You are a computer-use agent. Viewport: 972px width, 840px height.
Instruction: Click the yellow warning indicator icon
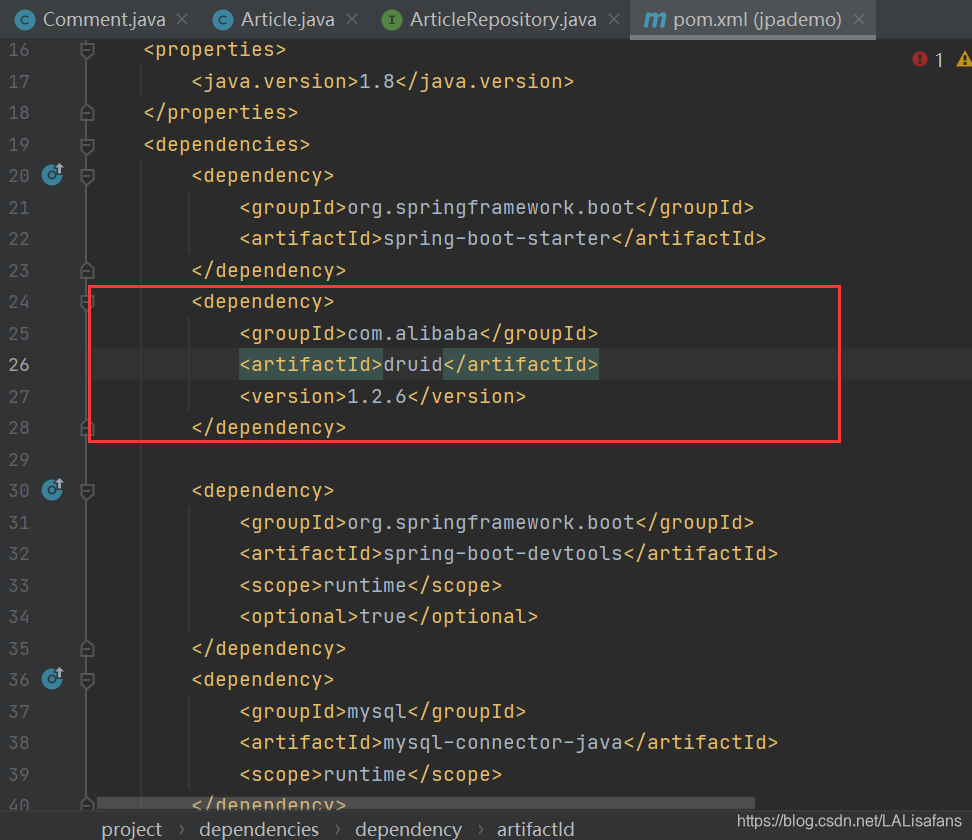click(x=964, y=59)
